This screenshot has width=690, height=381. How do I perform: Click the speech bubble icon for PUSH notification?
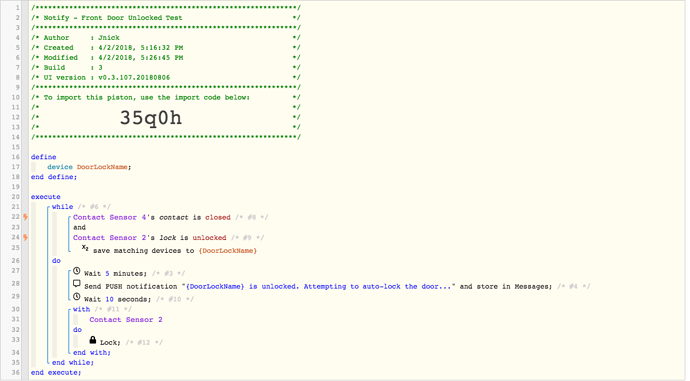click(x=77, y=284)
